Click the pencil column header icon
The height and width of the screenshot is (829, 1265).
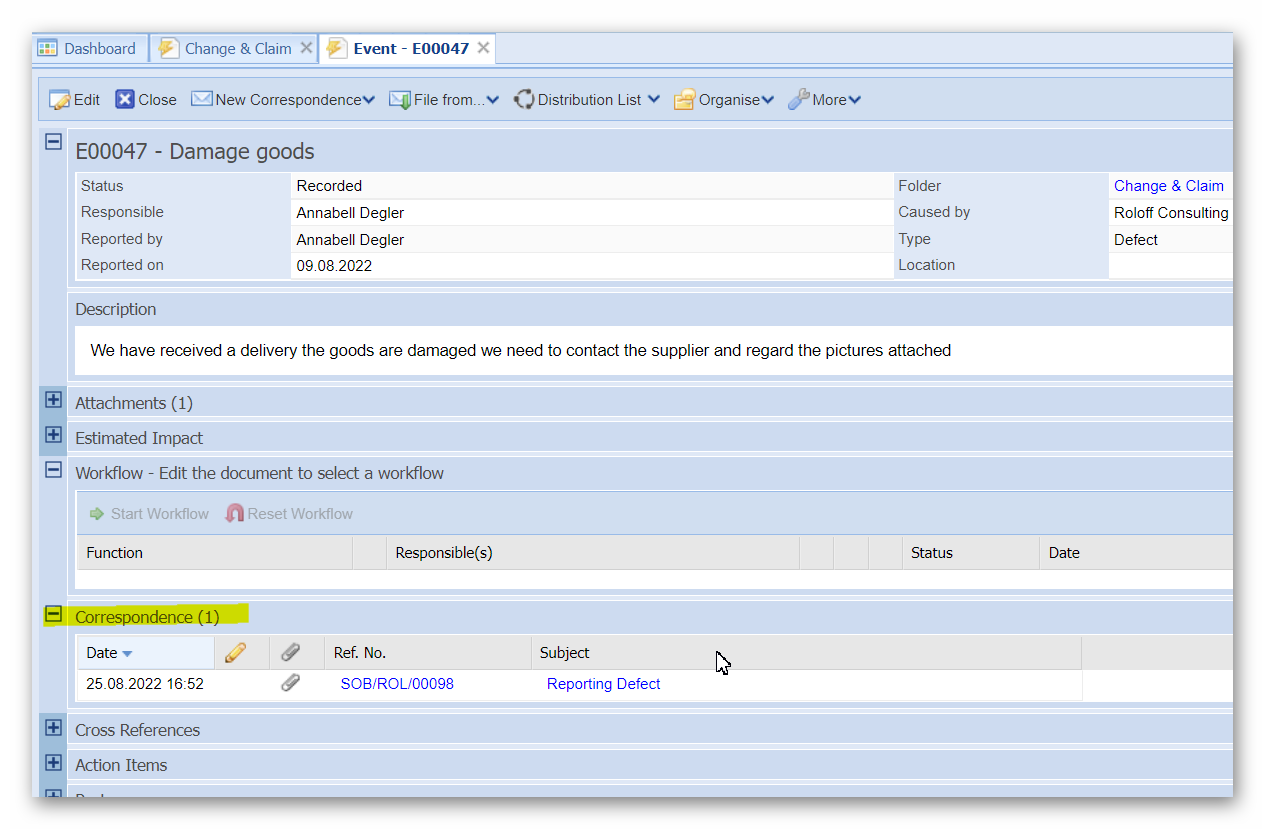[x=236, y=653]
